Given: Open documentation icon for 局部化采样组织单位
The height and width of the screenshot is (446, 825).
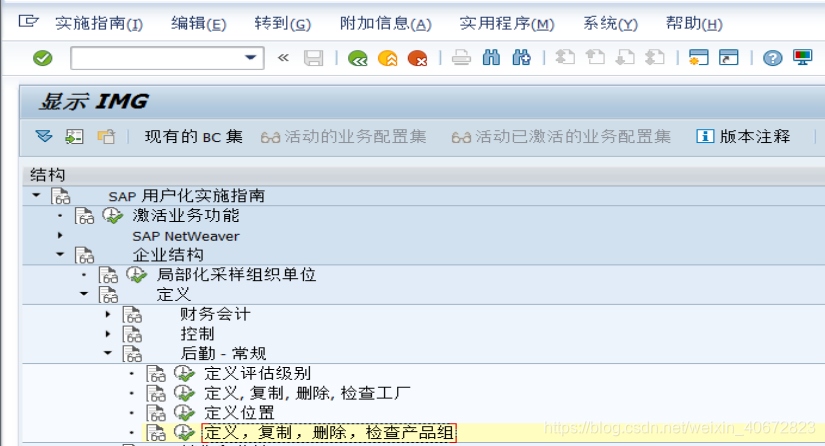Looking at the screenshot, I should coord(108,275).
